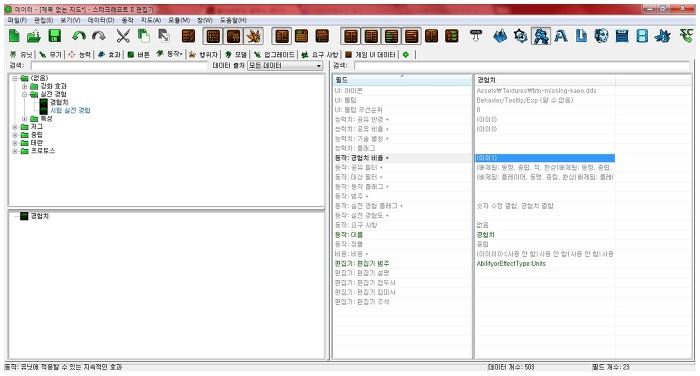Screen dimensions: 700x376
Task: Click the 필드 column header
Action: pyautogui.click(x=402, y=80)
